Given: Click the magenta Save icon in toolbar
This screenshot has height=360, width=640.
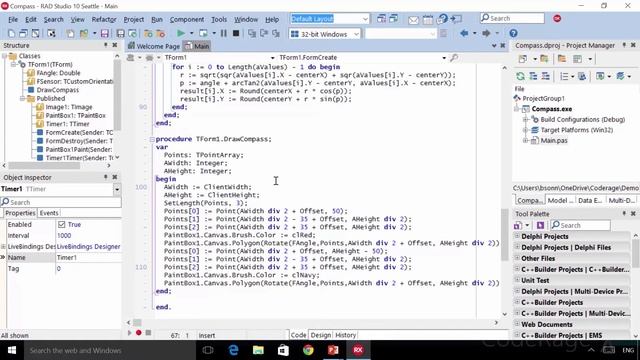Looking at the screenshot, I should pos(105,33).
